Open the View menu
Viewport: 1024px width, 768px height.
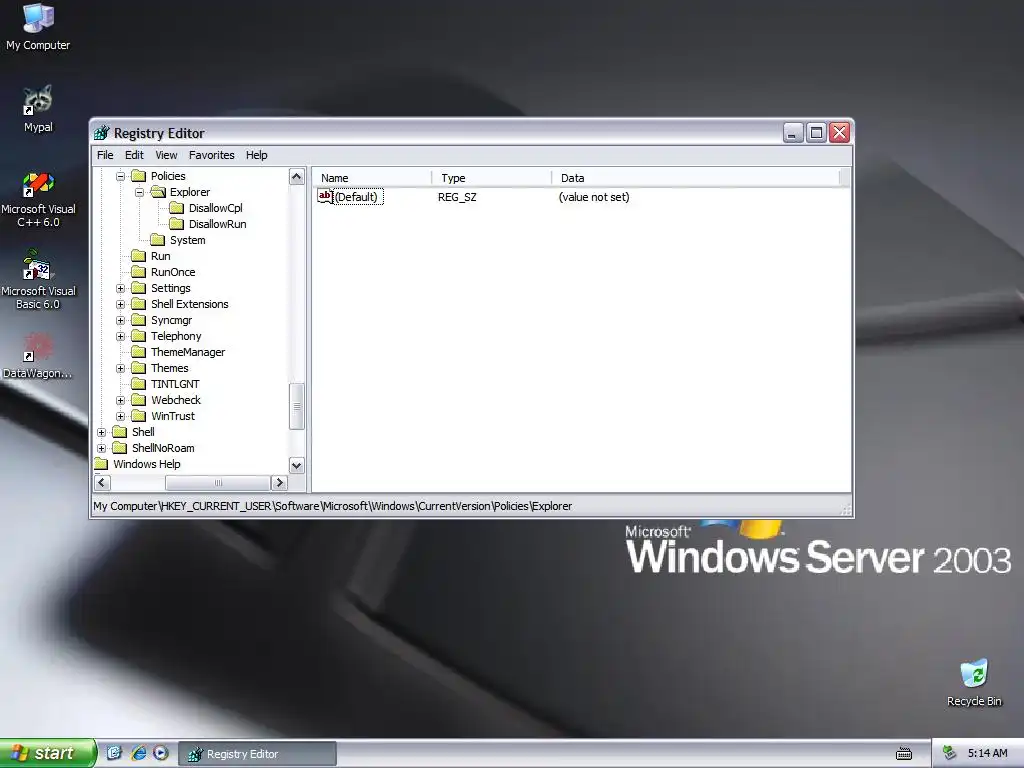[x=166, y=155]
